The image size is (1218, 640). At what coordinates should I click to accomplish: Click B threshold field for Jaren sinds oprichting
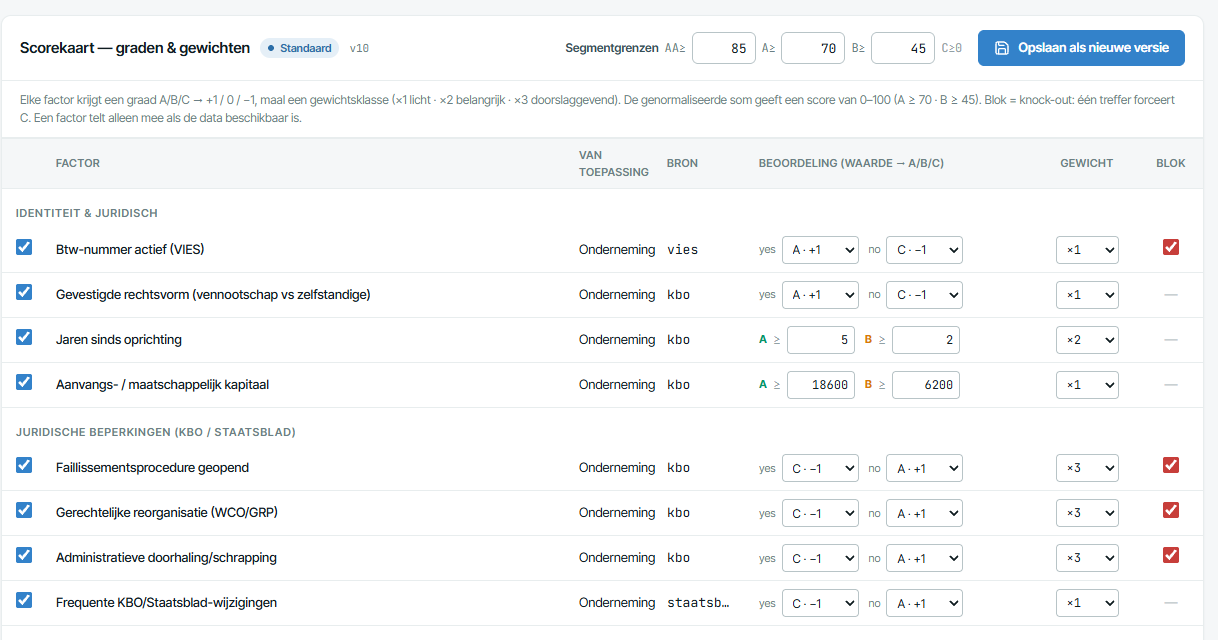926,340
